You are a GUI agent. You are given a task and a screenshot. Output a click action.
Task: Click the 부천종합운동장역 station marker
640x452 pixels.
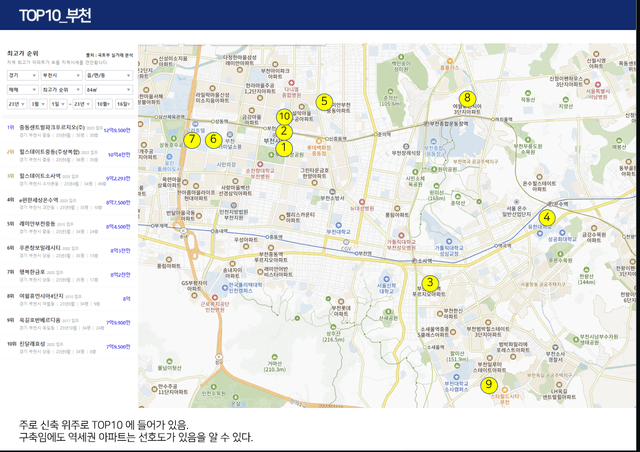(426, 123)
